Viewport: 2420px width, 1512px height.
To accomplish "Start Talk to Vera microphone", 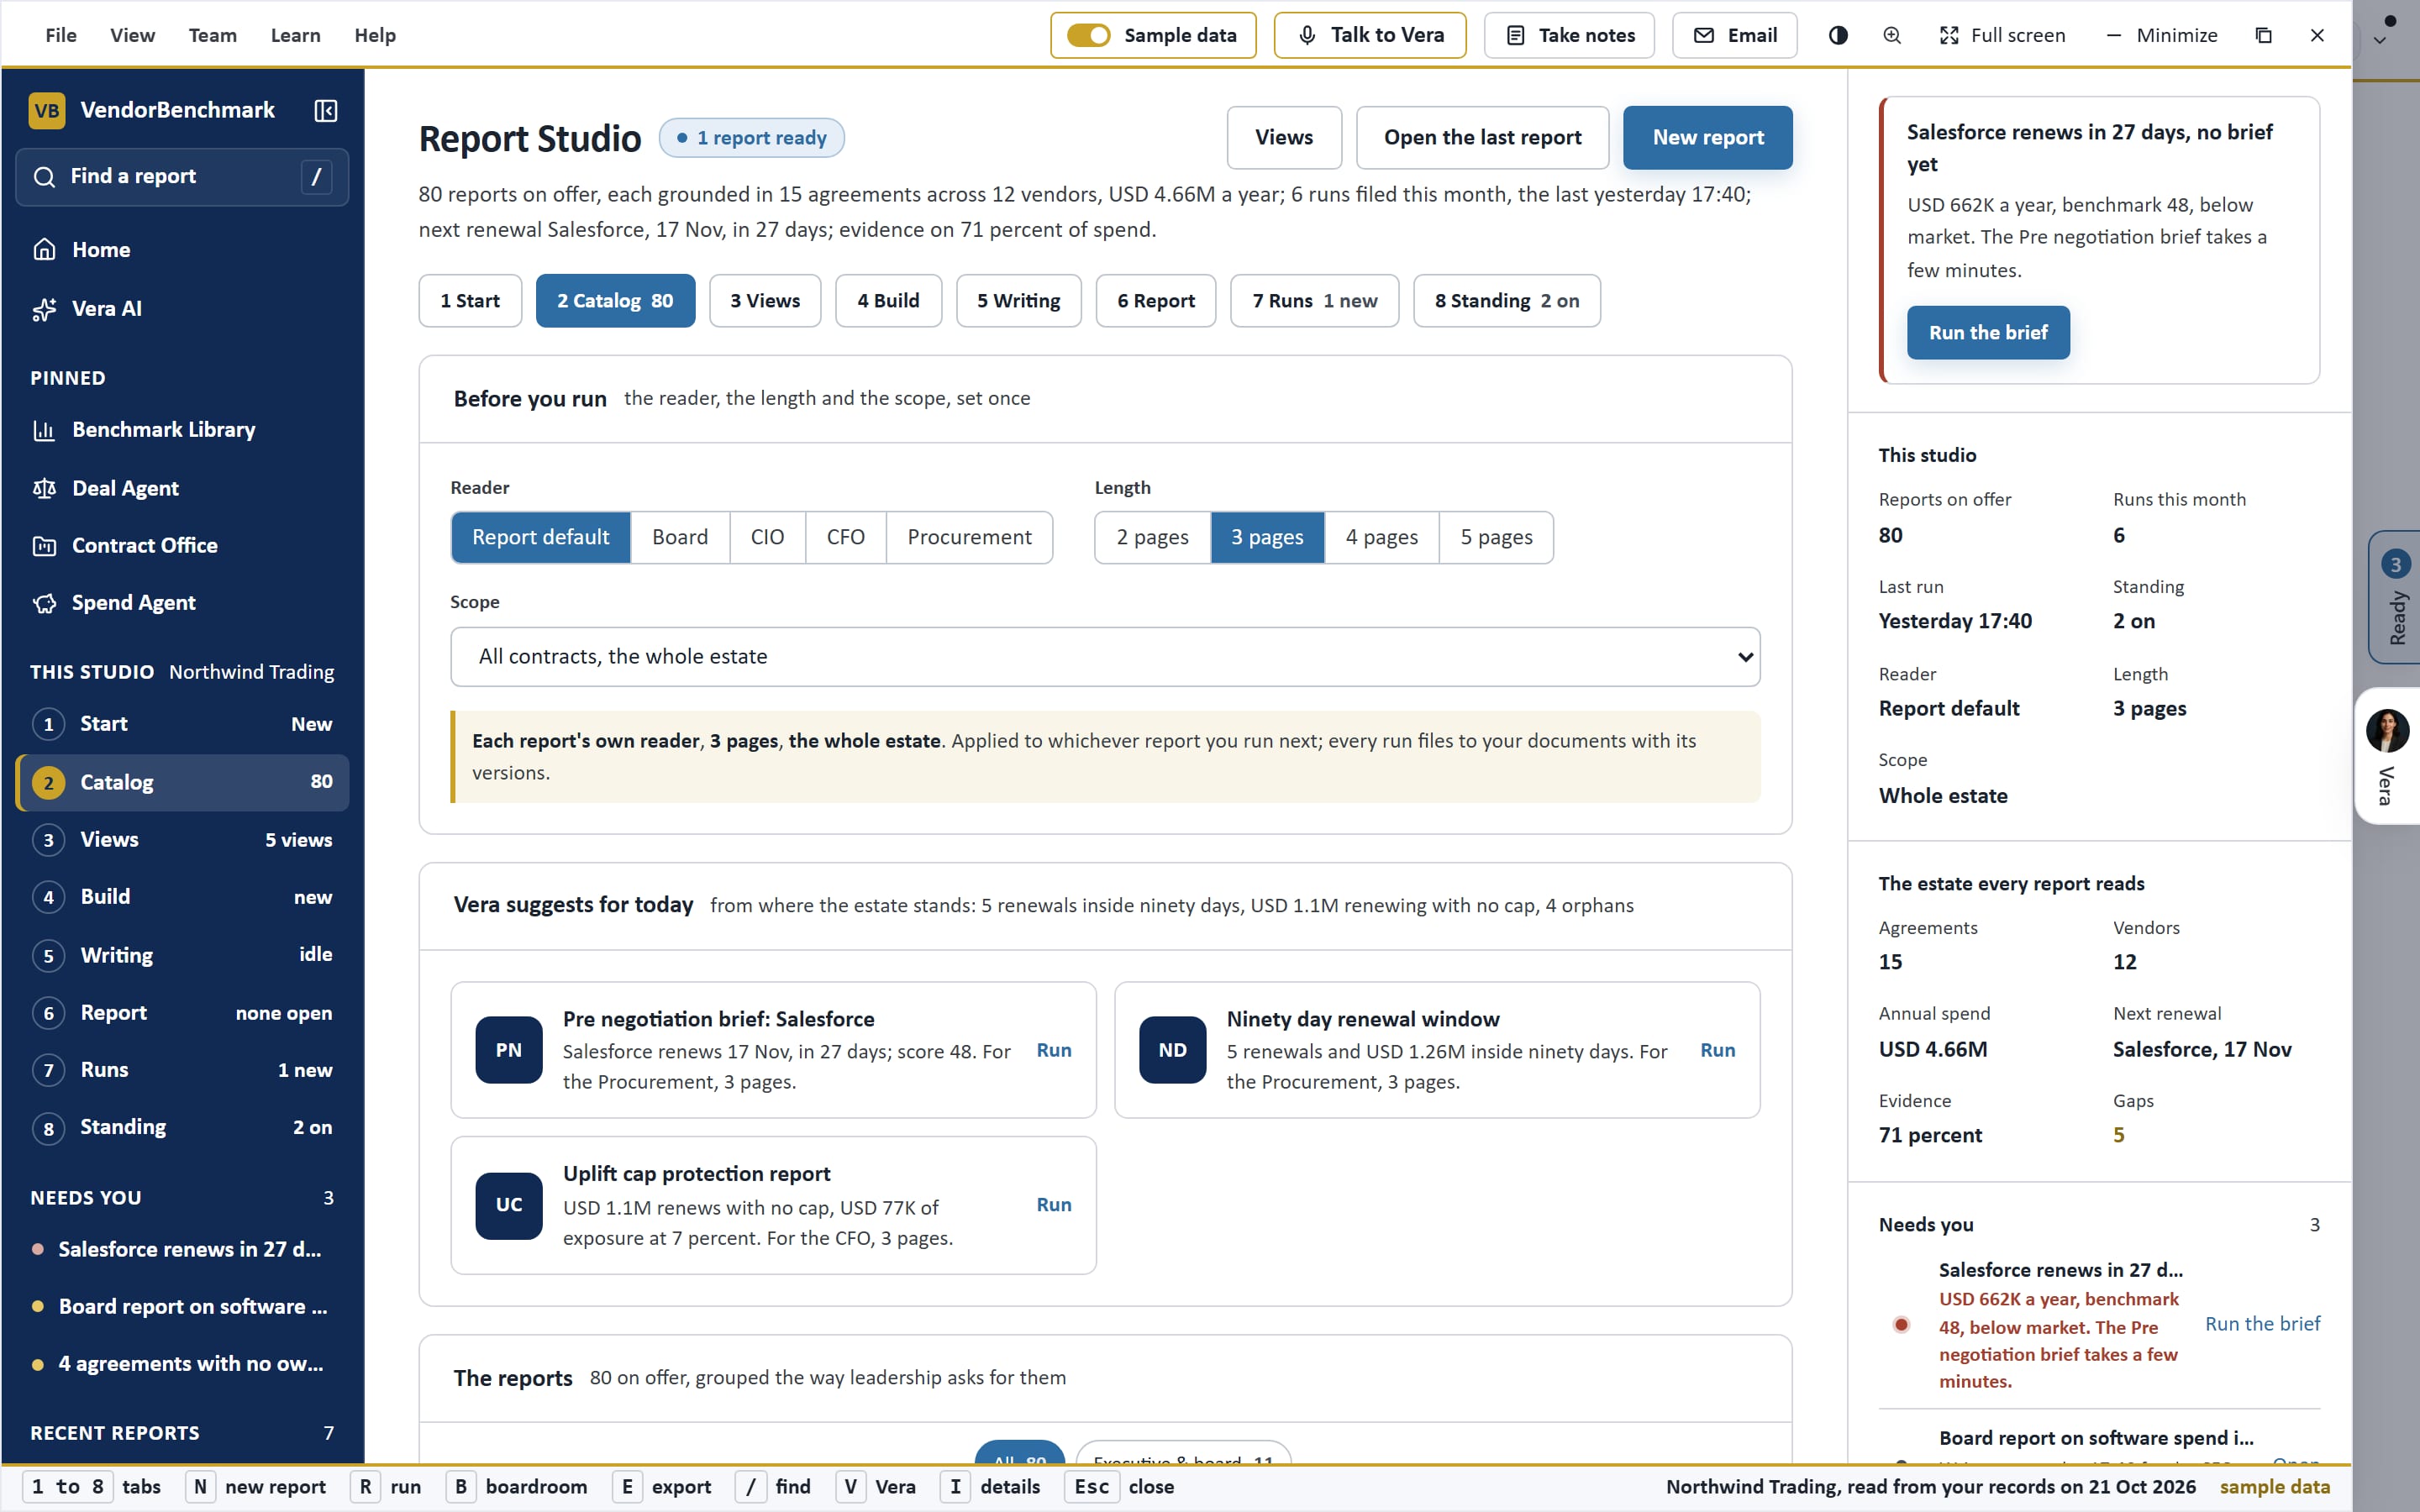I will pyautogui.click(x=1370, y=35).
